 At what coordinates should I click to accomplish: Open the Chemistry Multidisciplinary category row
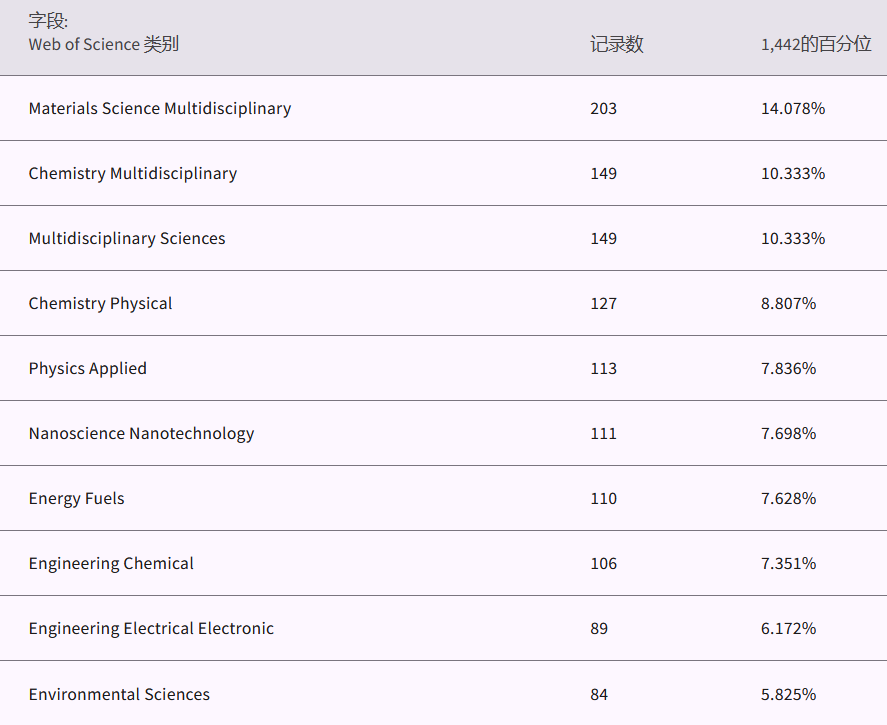pos(133,173)
